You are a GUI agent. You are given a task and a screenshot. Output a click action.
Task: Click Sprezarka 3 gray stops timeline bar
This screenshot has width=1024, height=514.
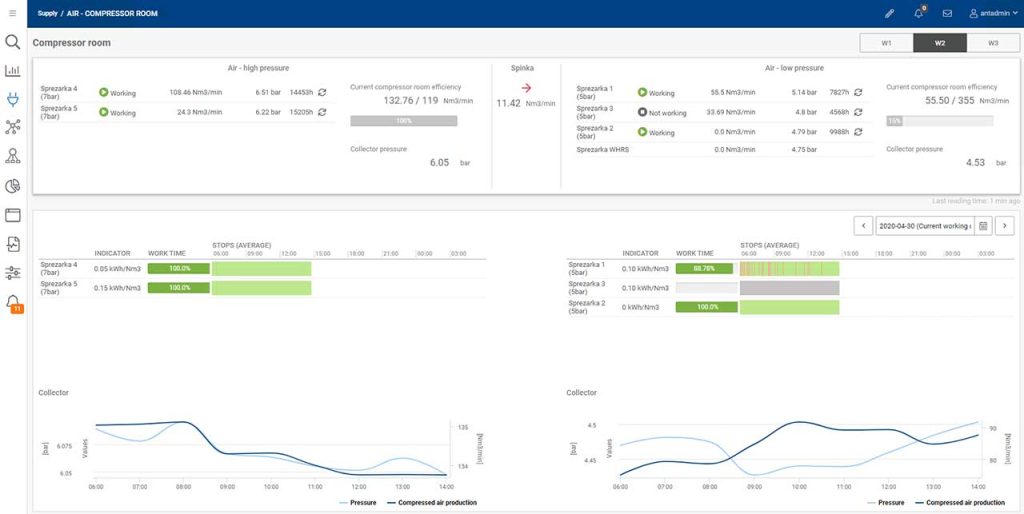point(790,288)
